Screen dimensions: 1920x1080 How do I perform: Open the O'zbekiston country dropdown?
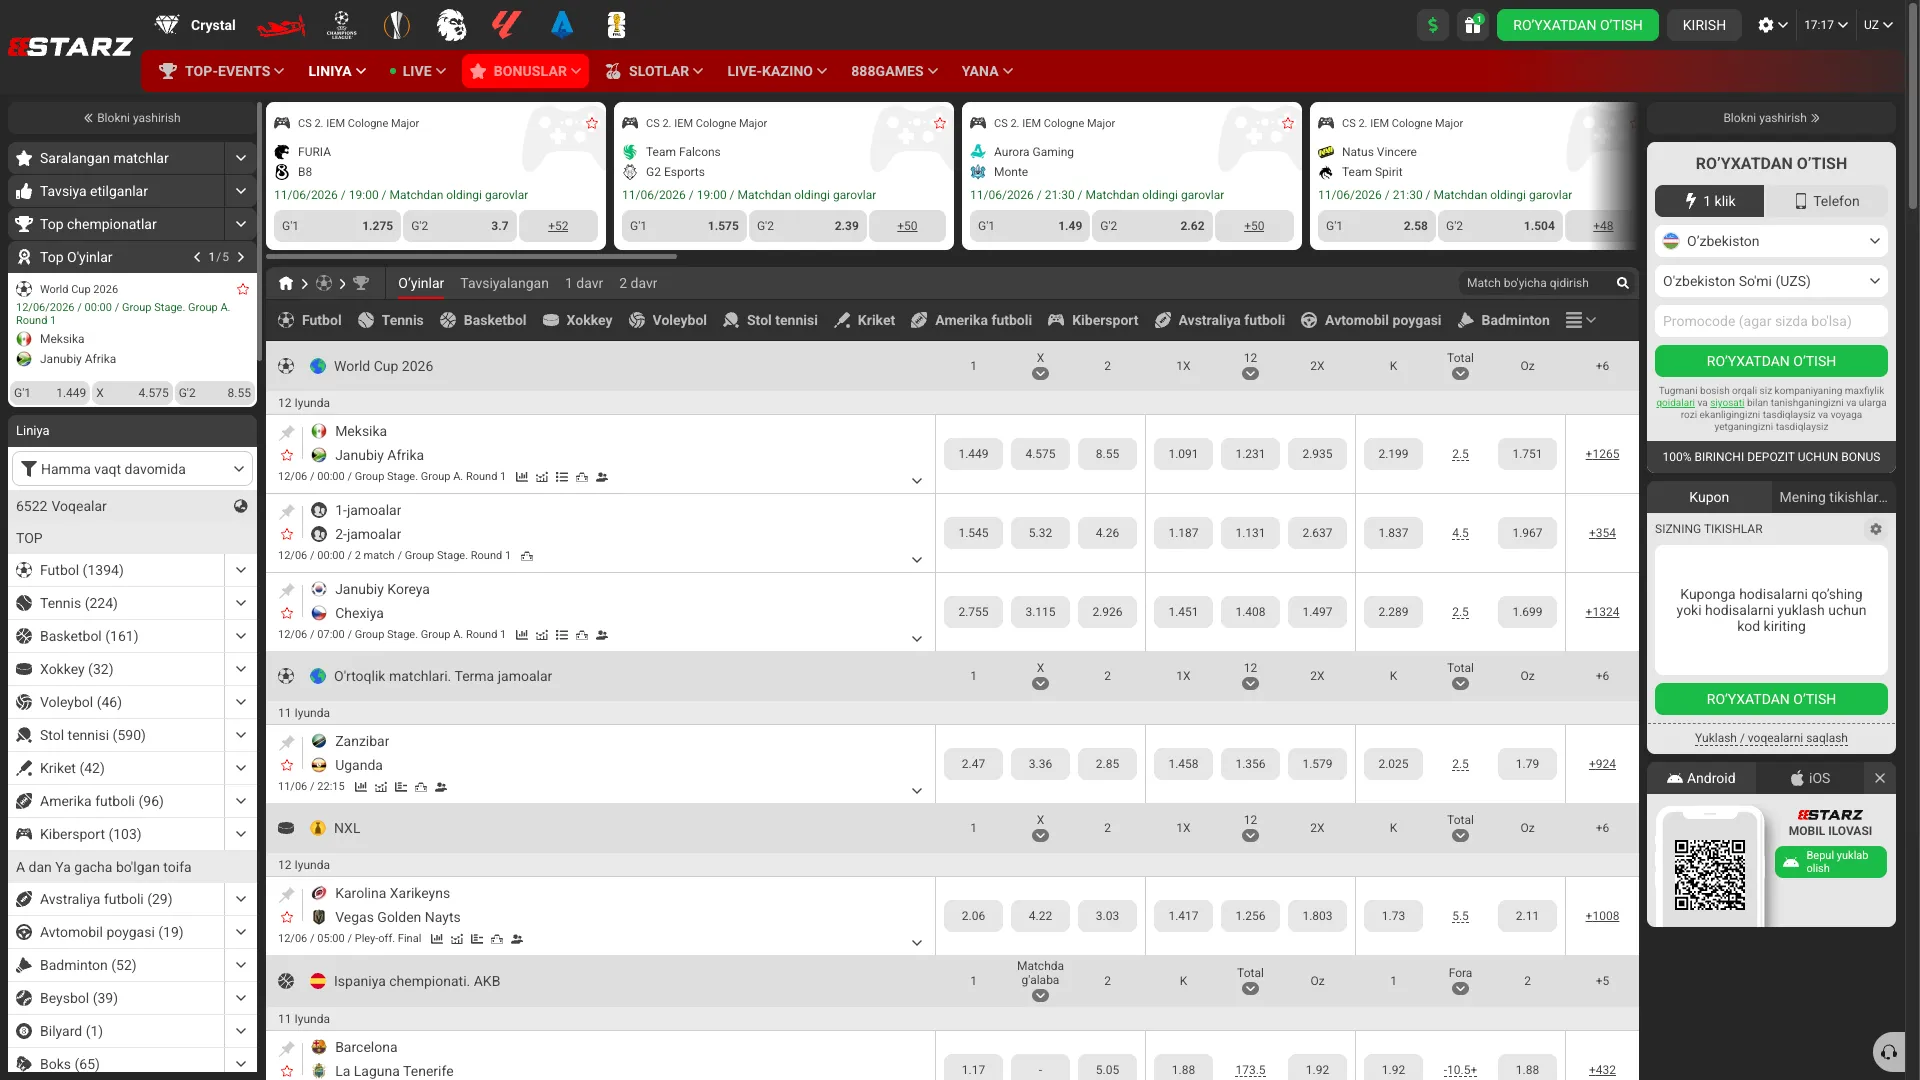1771,241
